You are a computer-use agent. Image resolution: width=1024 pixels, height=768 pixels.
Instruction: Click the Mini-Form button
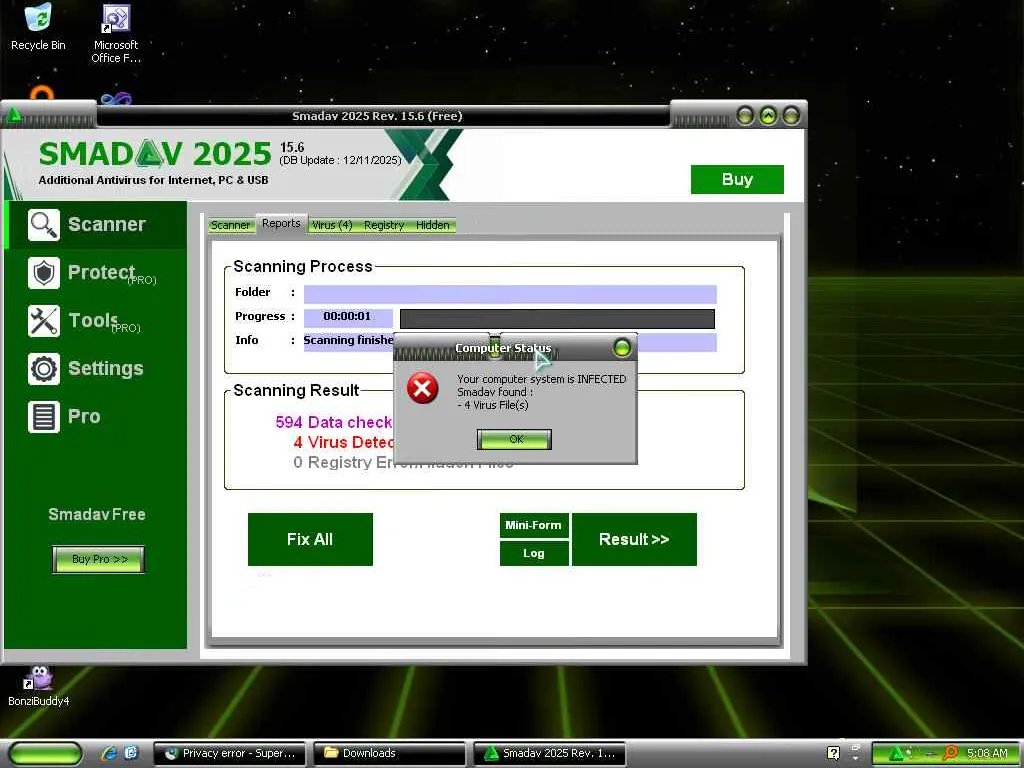click(534, 525)
